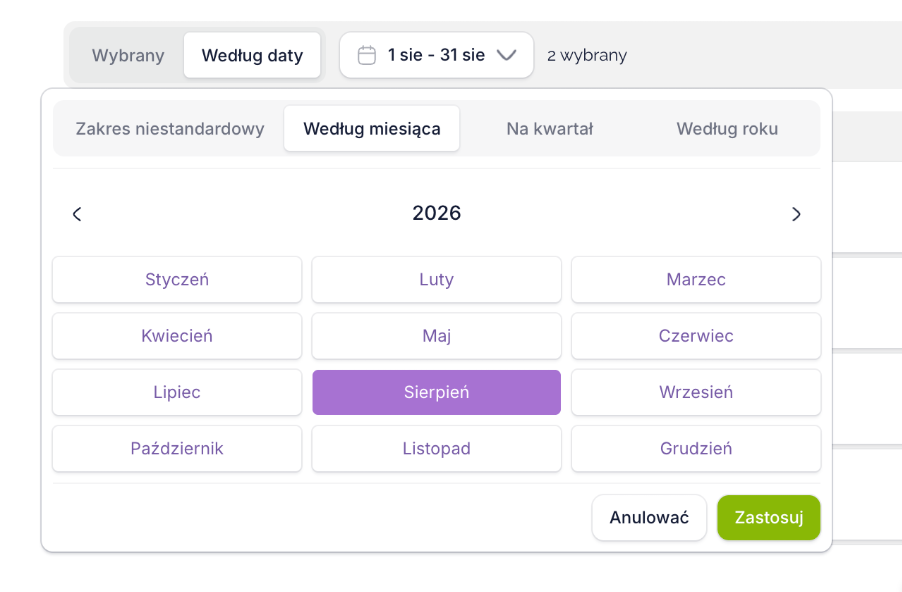Open the Według roku tab
Image resolution: width=902 pixels, height=592 pixels.
(x=727, y=128)
